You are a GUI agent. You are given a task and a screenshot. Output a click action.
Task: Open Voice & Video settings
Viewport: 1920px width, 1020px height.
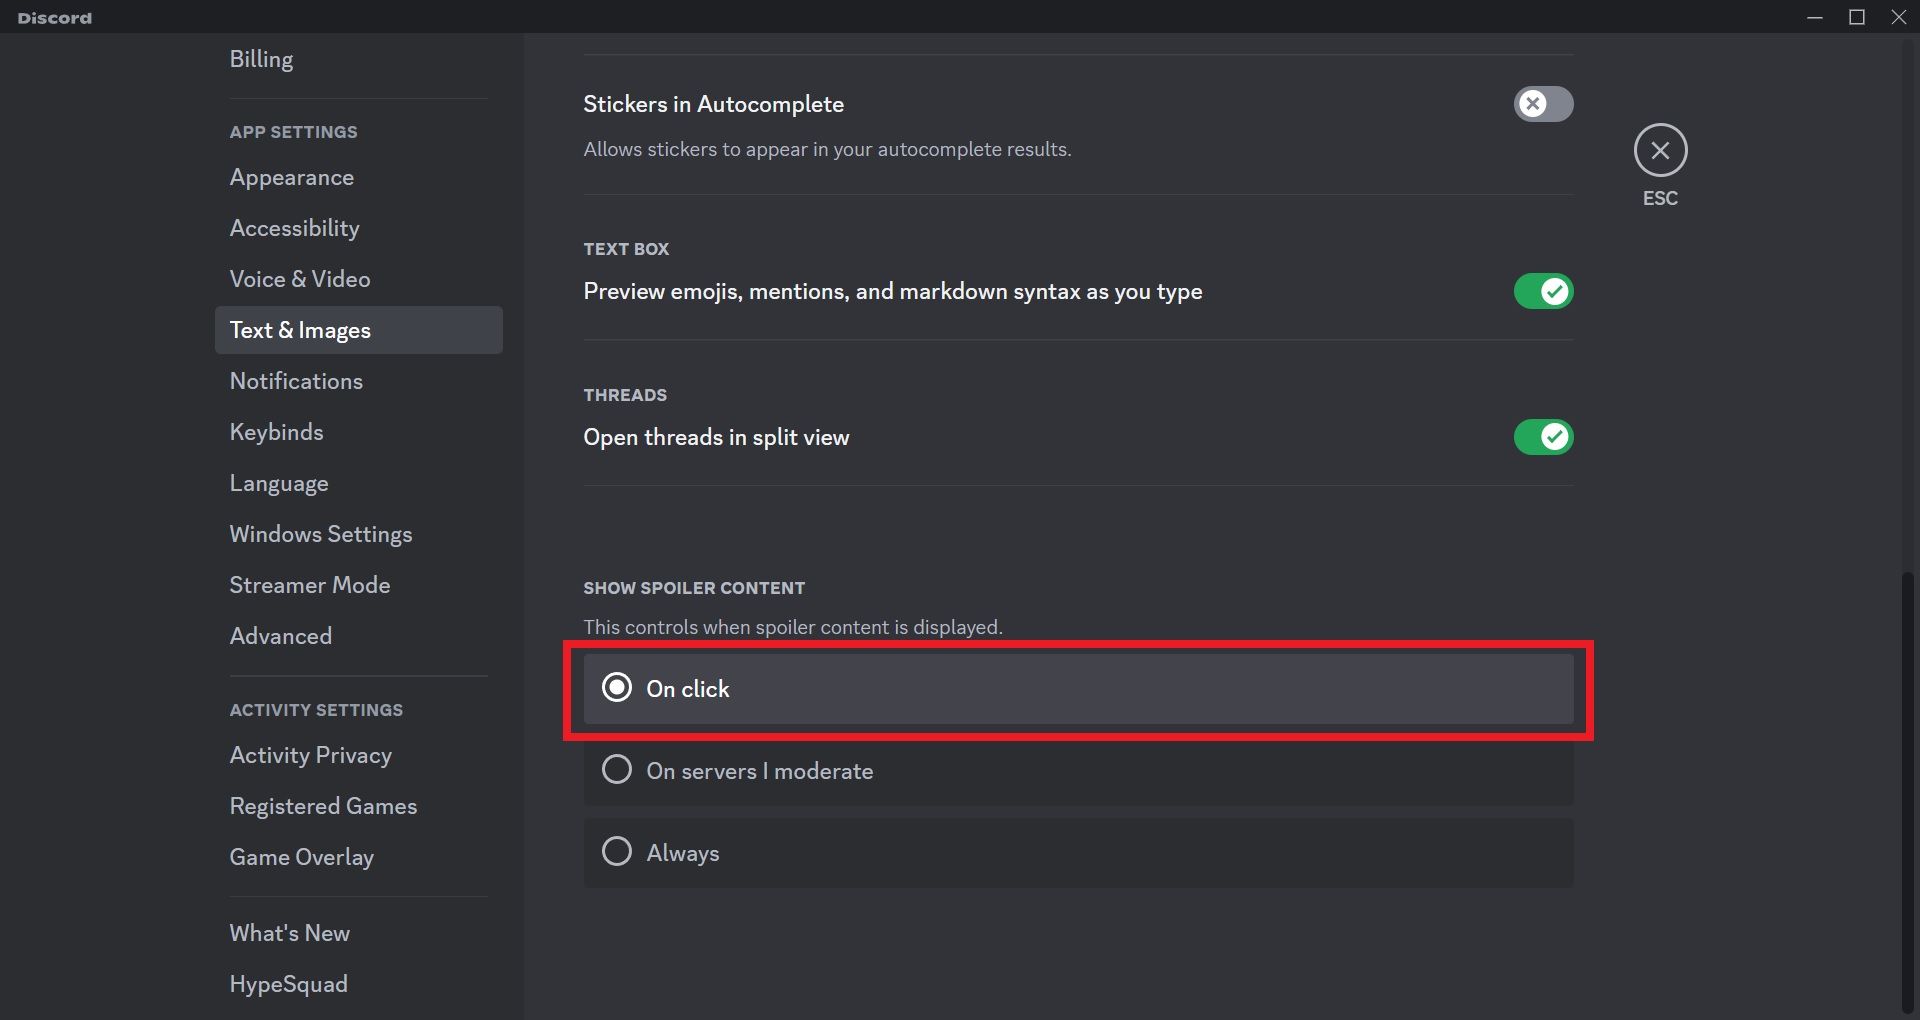299,279
